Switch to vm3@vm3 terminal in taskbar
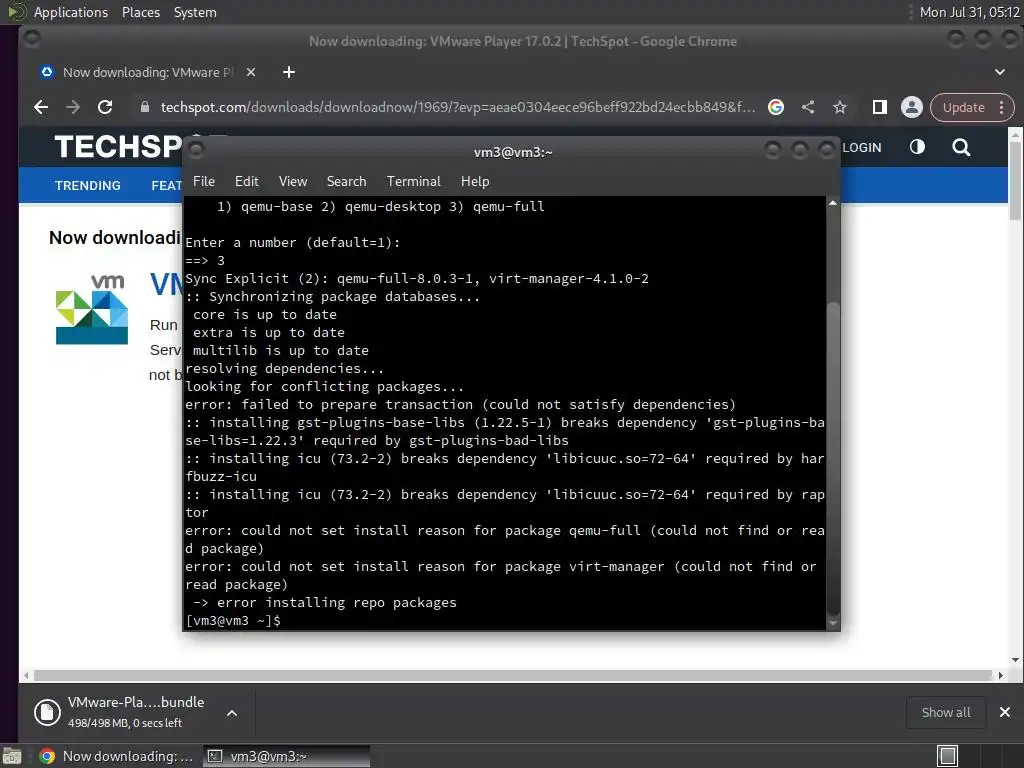The image size is (1024, 768). [x=287, y=756]
